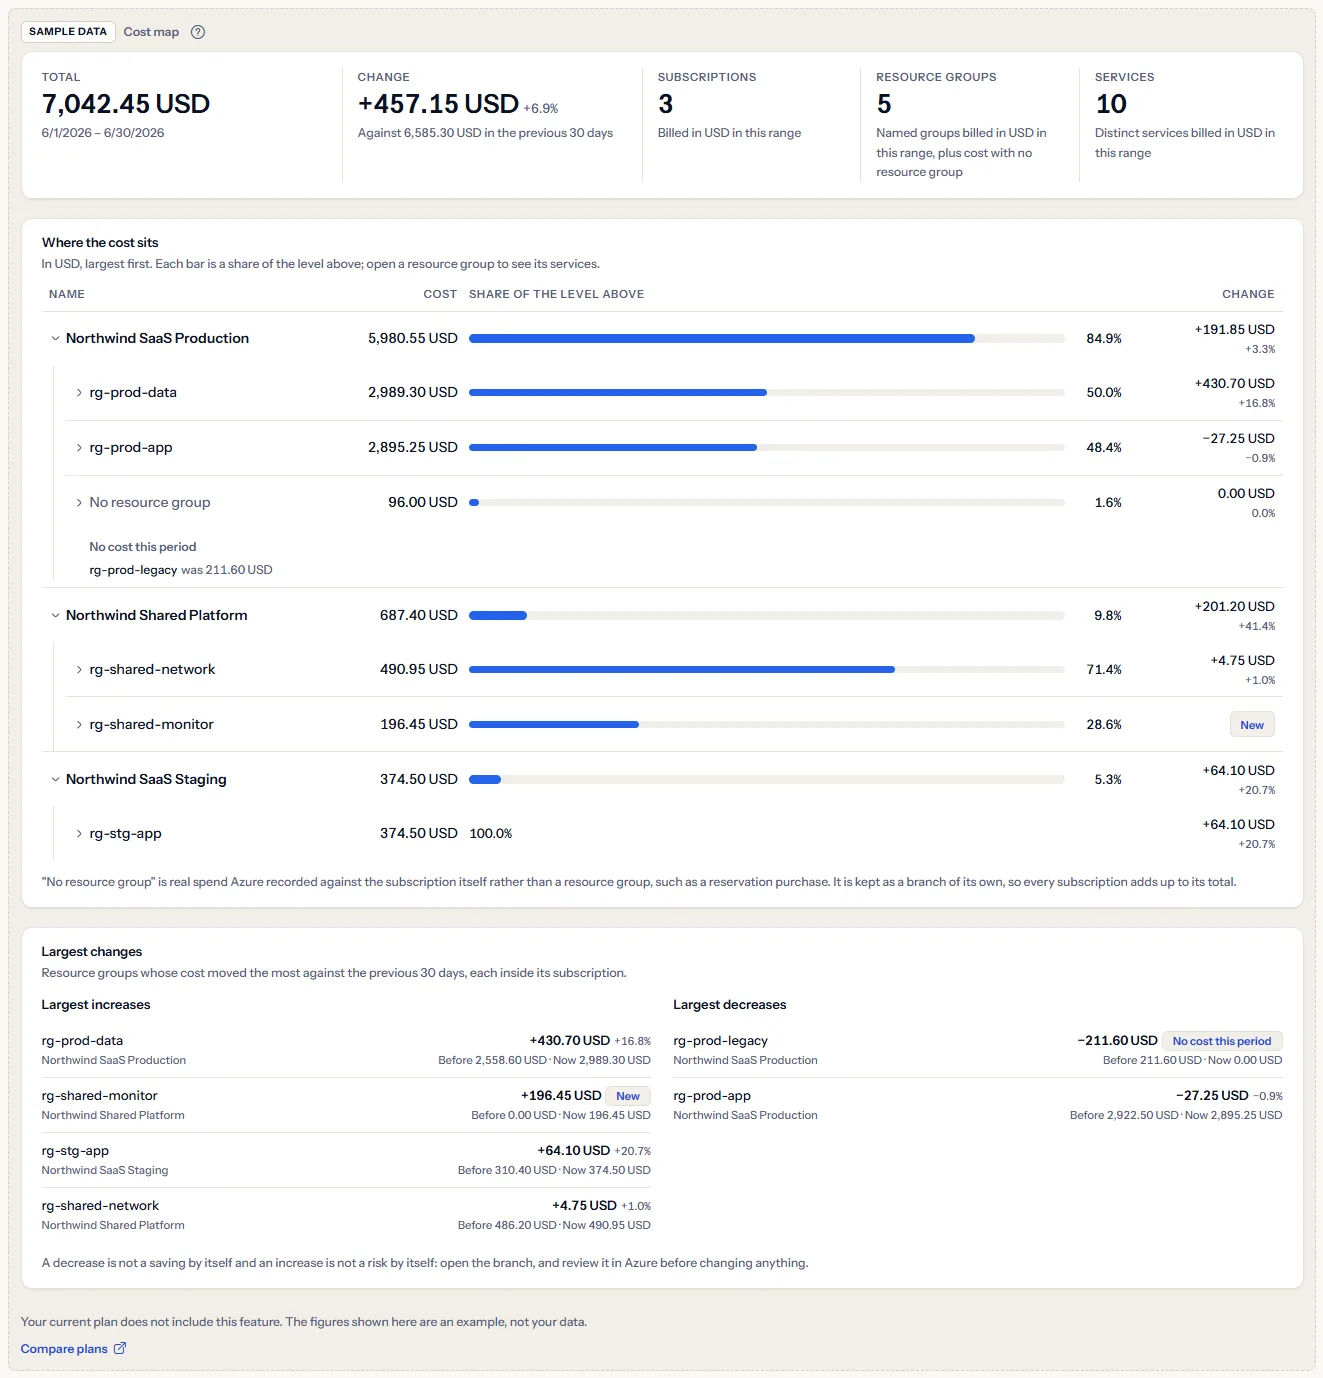The height and width of the screenshot is (1378, 1323).
Task: Click the Where the cost sits heading
Action: pos(100,243)
